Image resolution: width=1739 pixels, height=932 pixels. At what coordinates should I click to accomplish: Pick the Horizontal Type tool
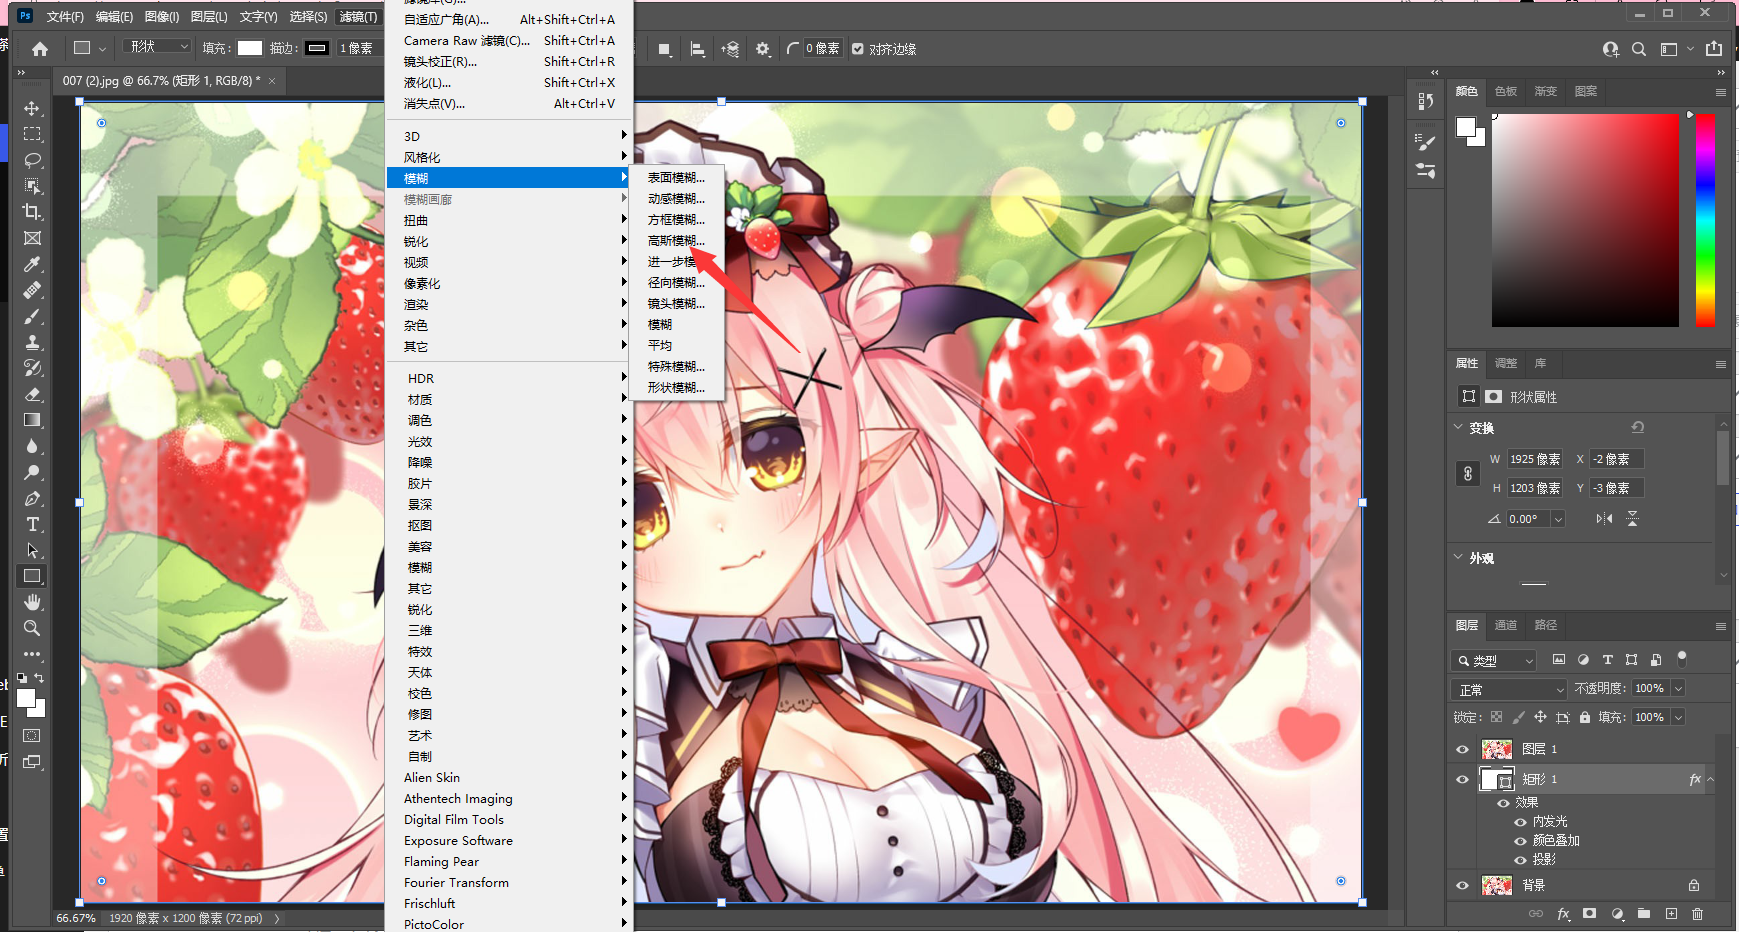pos(32,524)
